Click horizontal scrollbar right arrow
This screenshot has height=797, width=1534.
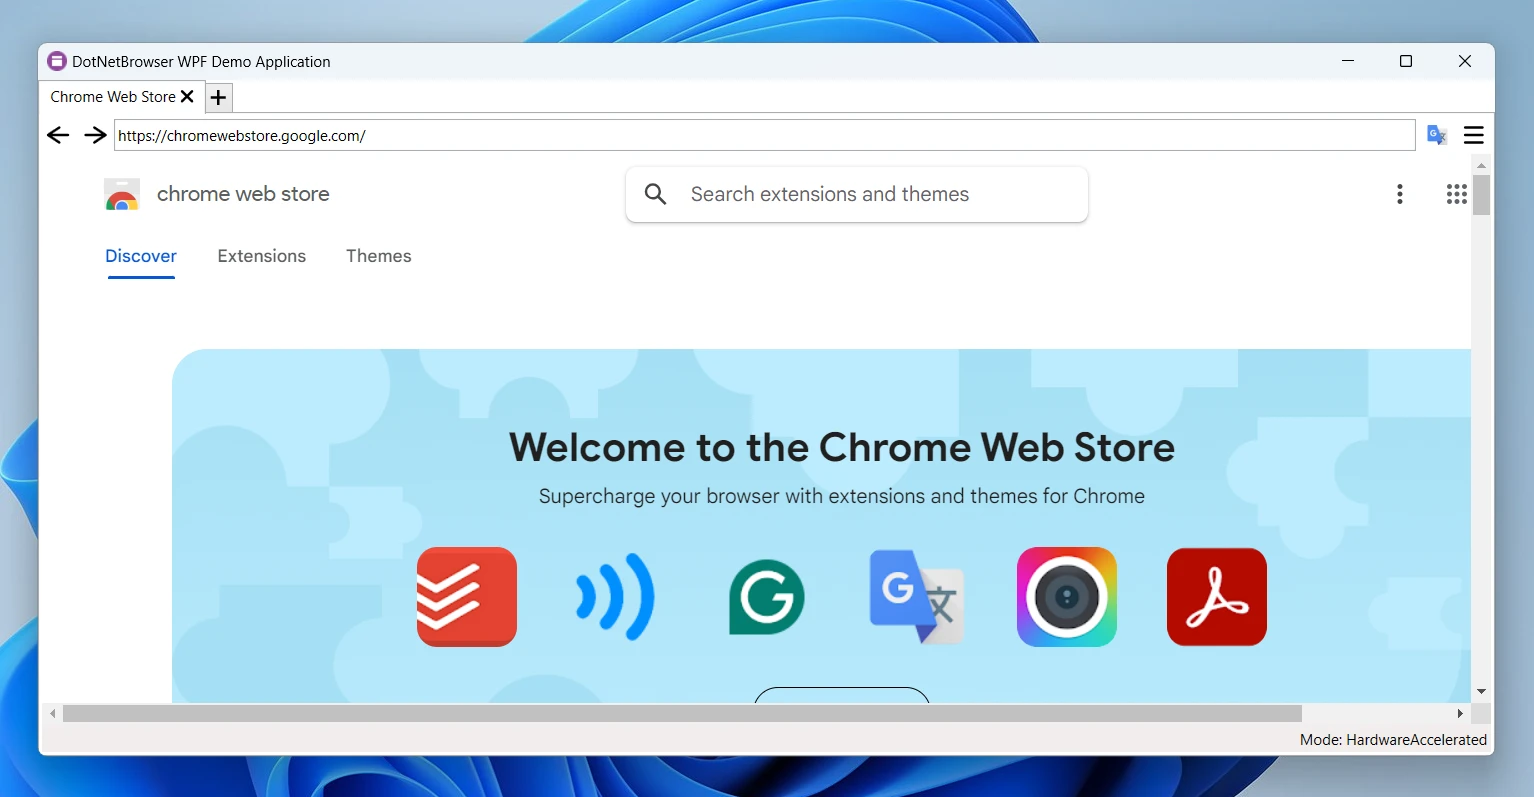click(x=1460, y=714)
